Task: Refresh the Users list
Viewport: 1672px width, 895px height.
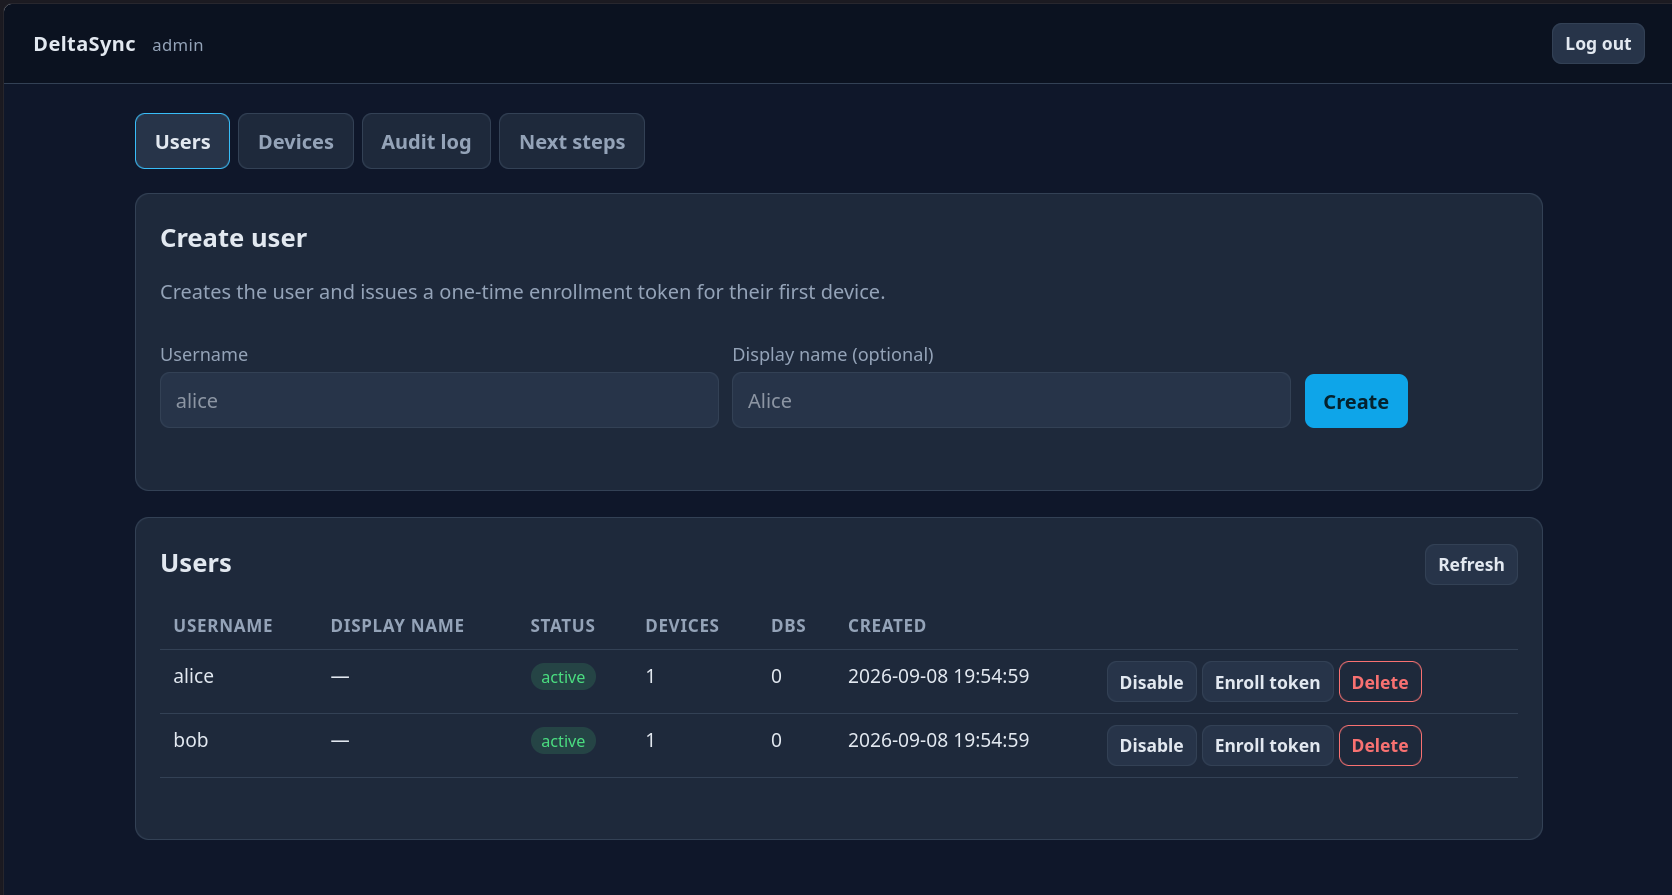Action: pyautogui.click(x=1471, y=564)
